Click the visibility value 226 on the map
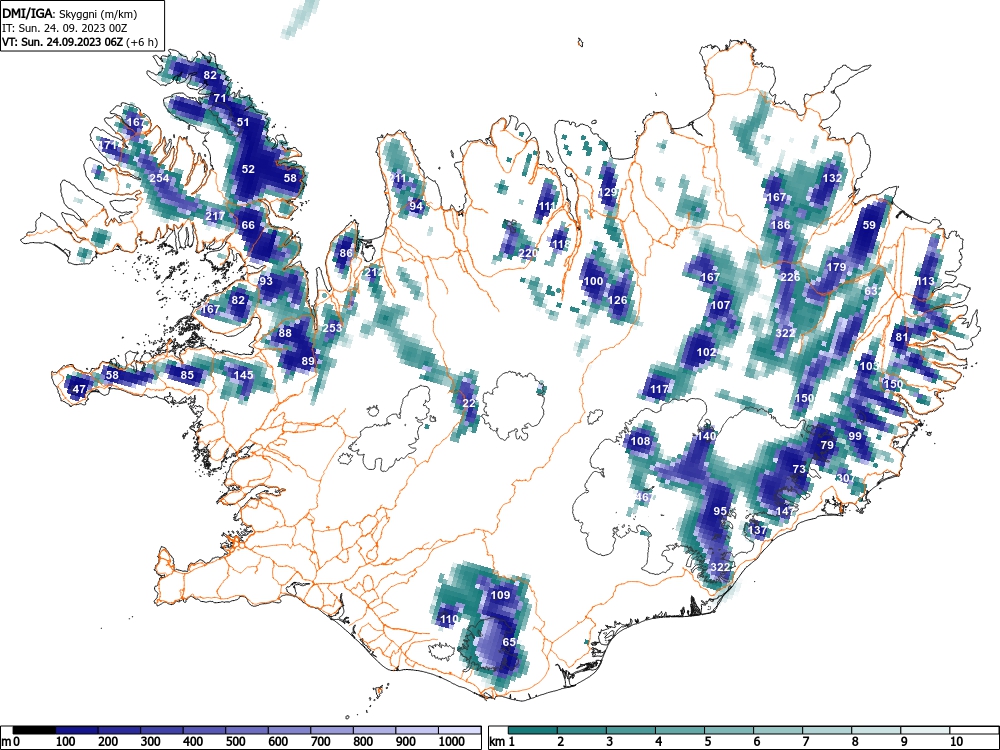 (x=790, y=277)
